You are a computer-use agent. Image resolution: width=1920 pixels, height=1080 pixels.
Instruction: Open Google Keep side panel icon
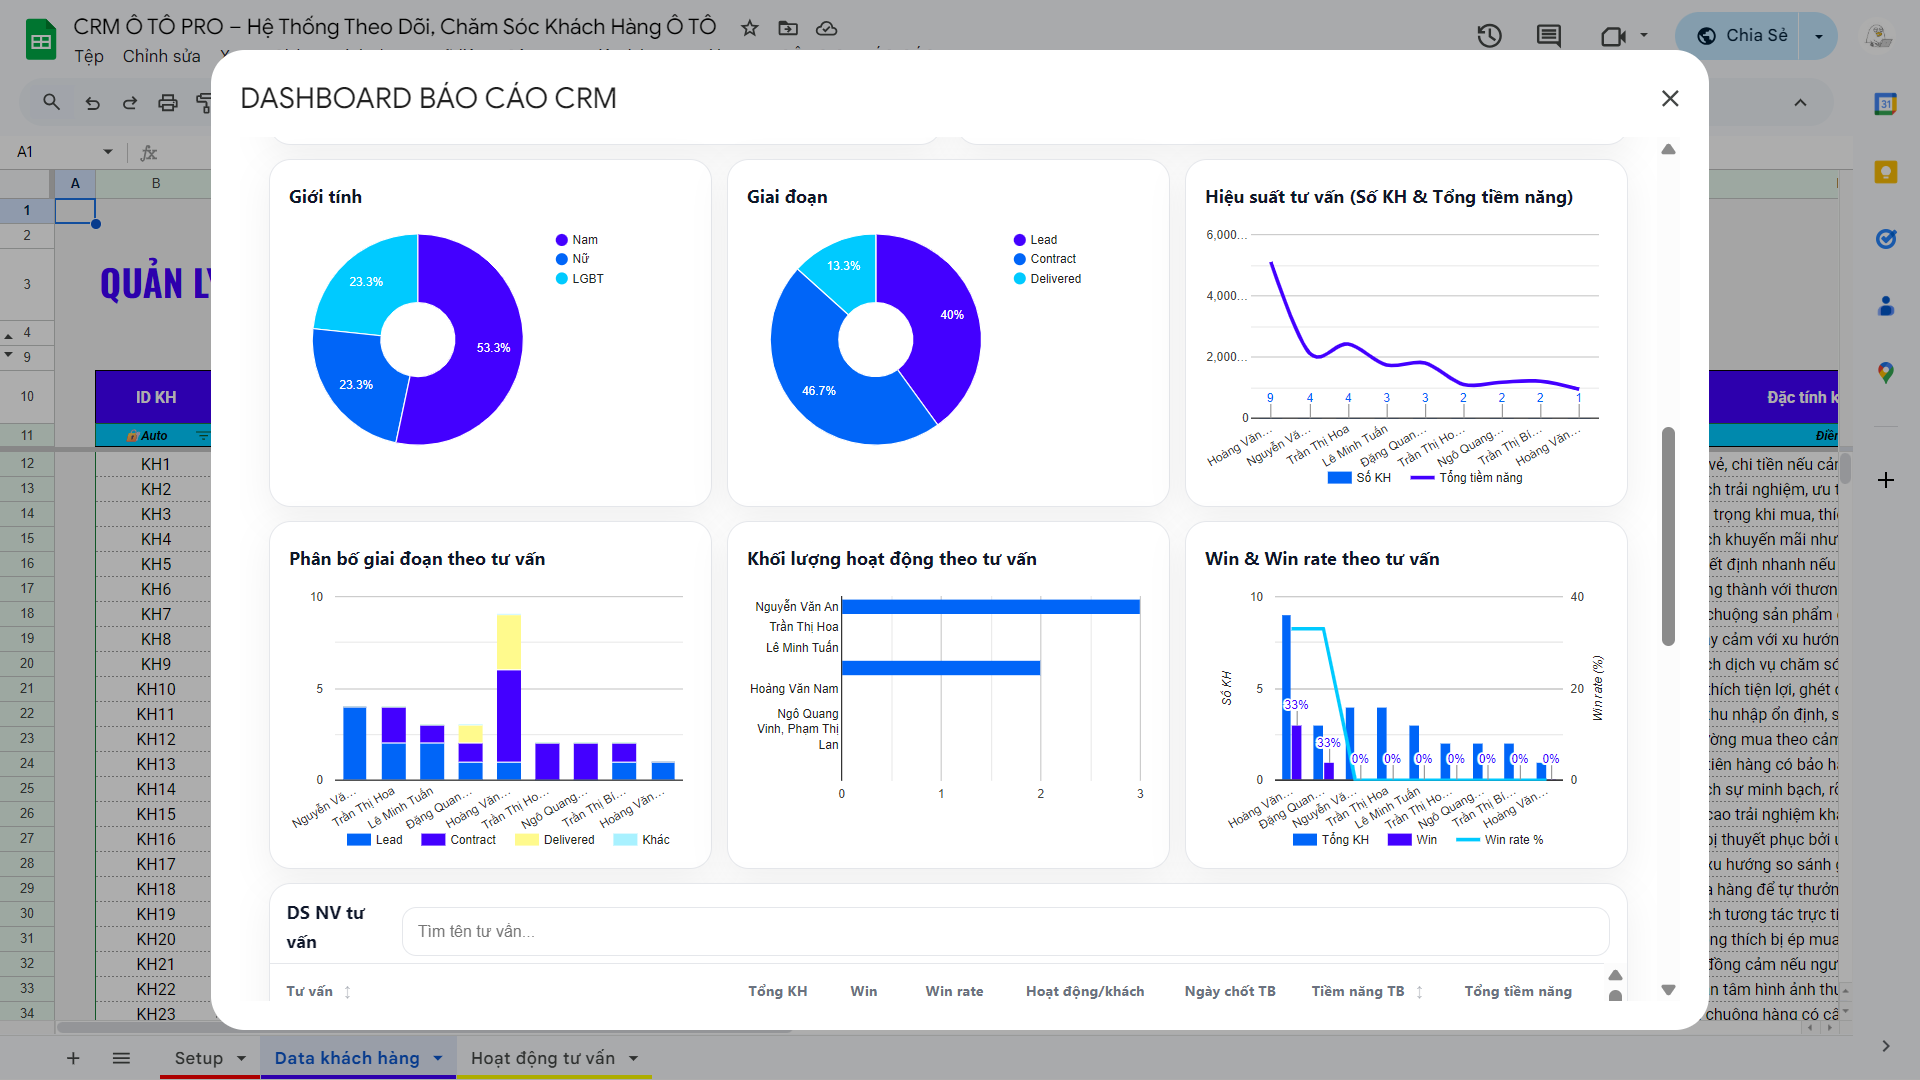1885,172
